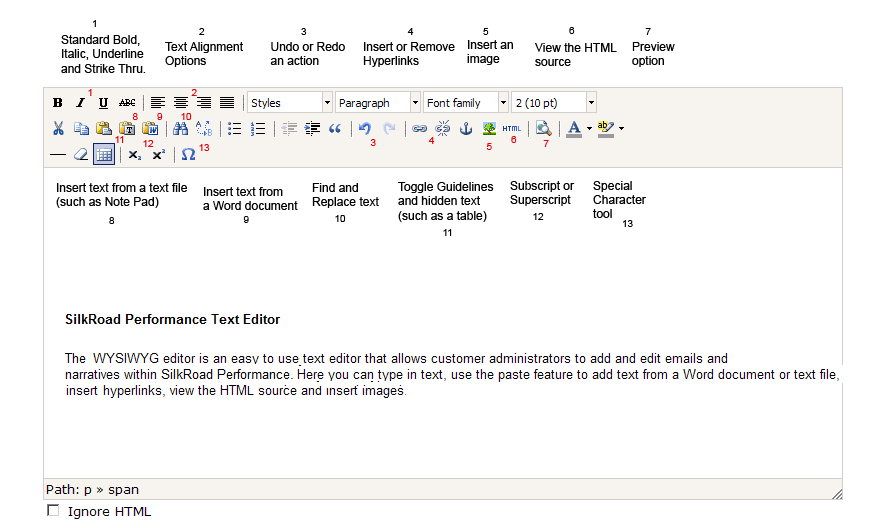The image size is (889, 528).
Task: Open the Styles dropdown
Action: pyautogui.click(x=290, y=103)
